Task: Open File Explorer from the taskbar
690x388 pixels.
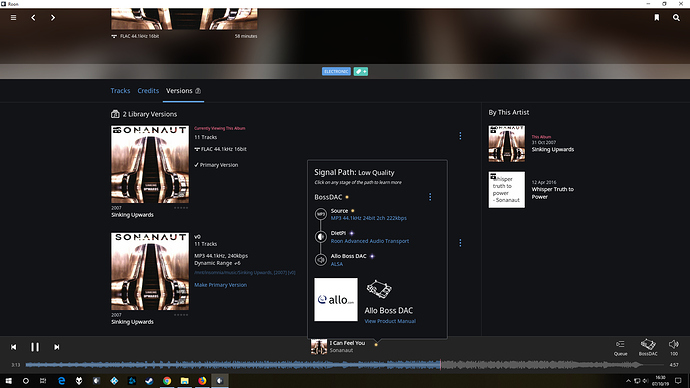Action: (x=184, y=381)
